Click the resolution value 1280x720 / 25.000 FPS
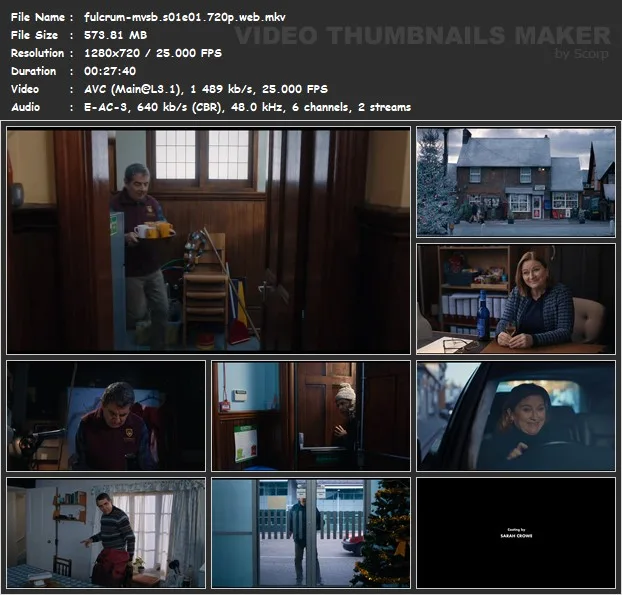The width and height of the screenshot is (622, 595). 153,53
